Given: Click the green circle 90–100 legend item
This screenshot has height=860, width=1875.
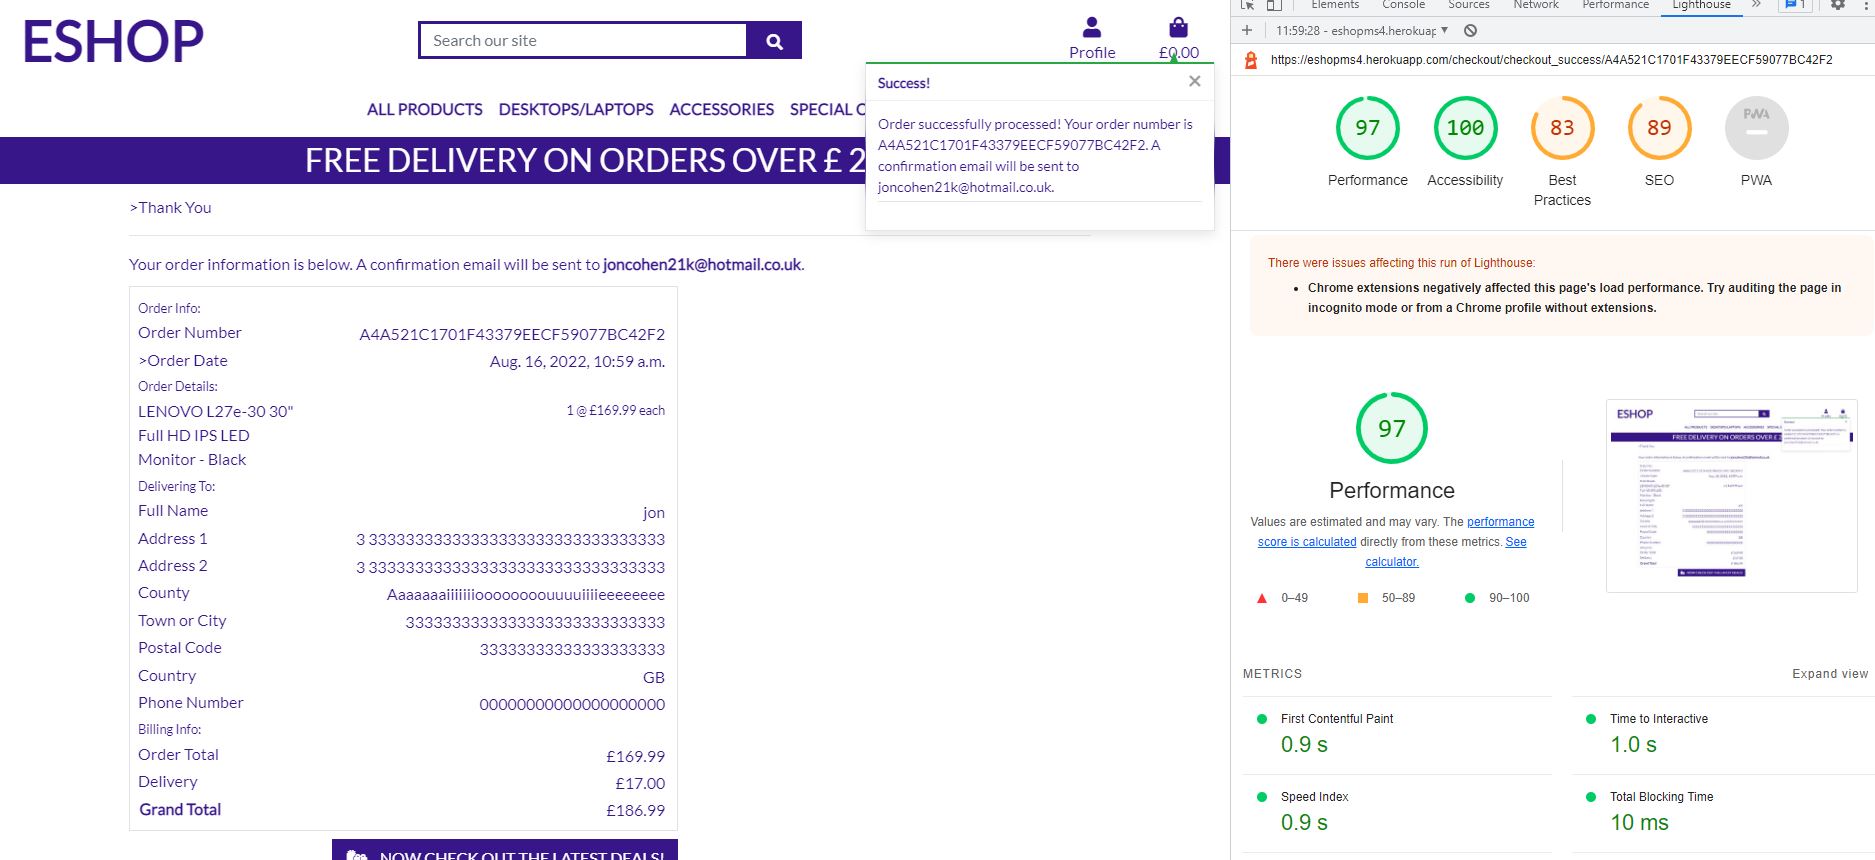Looking at the screenshot, I should click(1497, 598).
